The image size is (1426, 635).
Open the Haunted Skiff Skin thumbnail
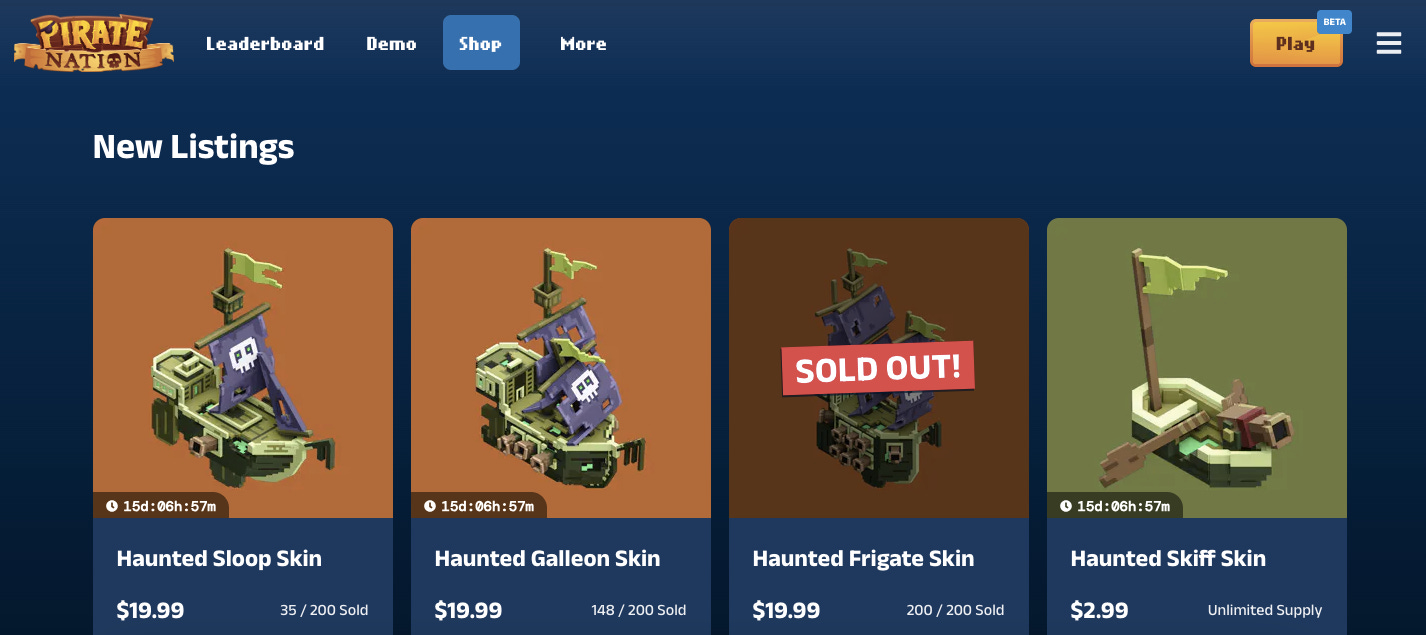pyautogui.click(x=1197, y=368)
